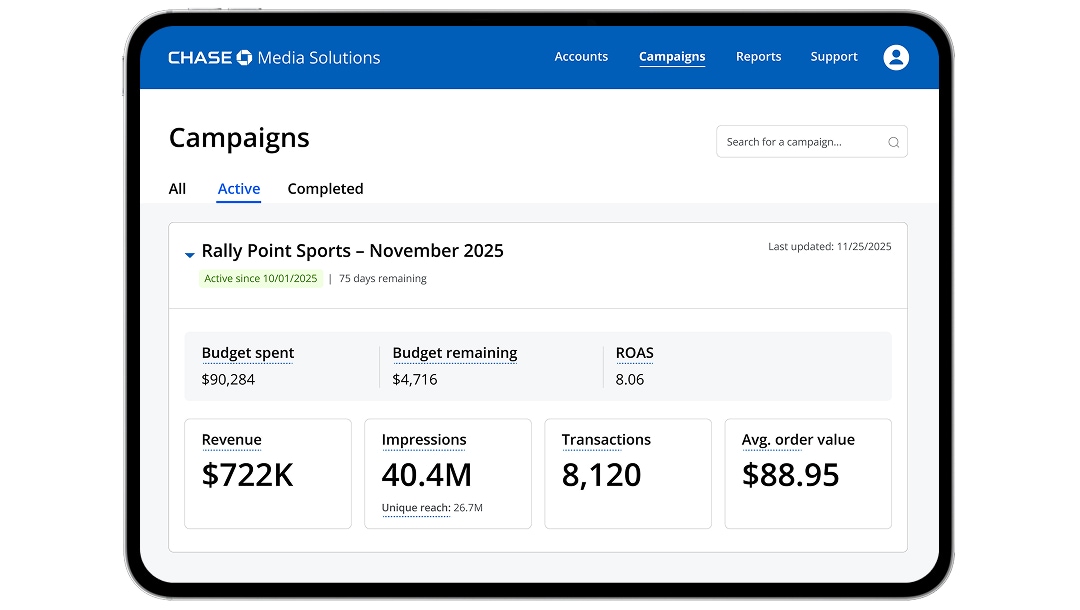Open the Reports page

tap(758, 57)
